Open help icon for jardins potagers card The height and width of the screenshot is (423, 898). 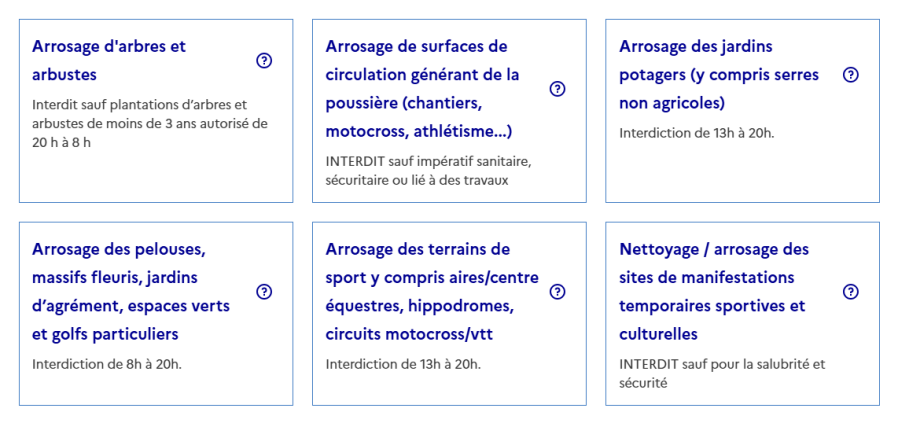tap(851, 74)
